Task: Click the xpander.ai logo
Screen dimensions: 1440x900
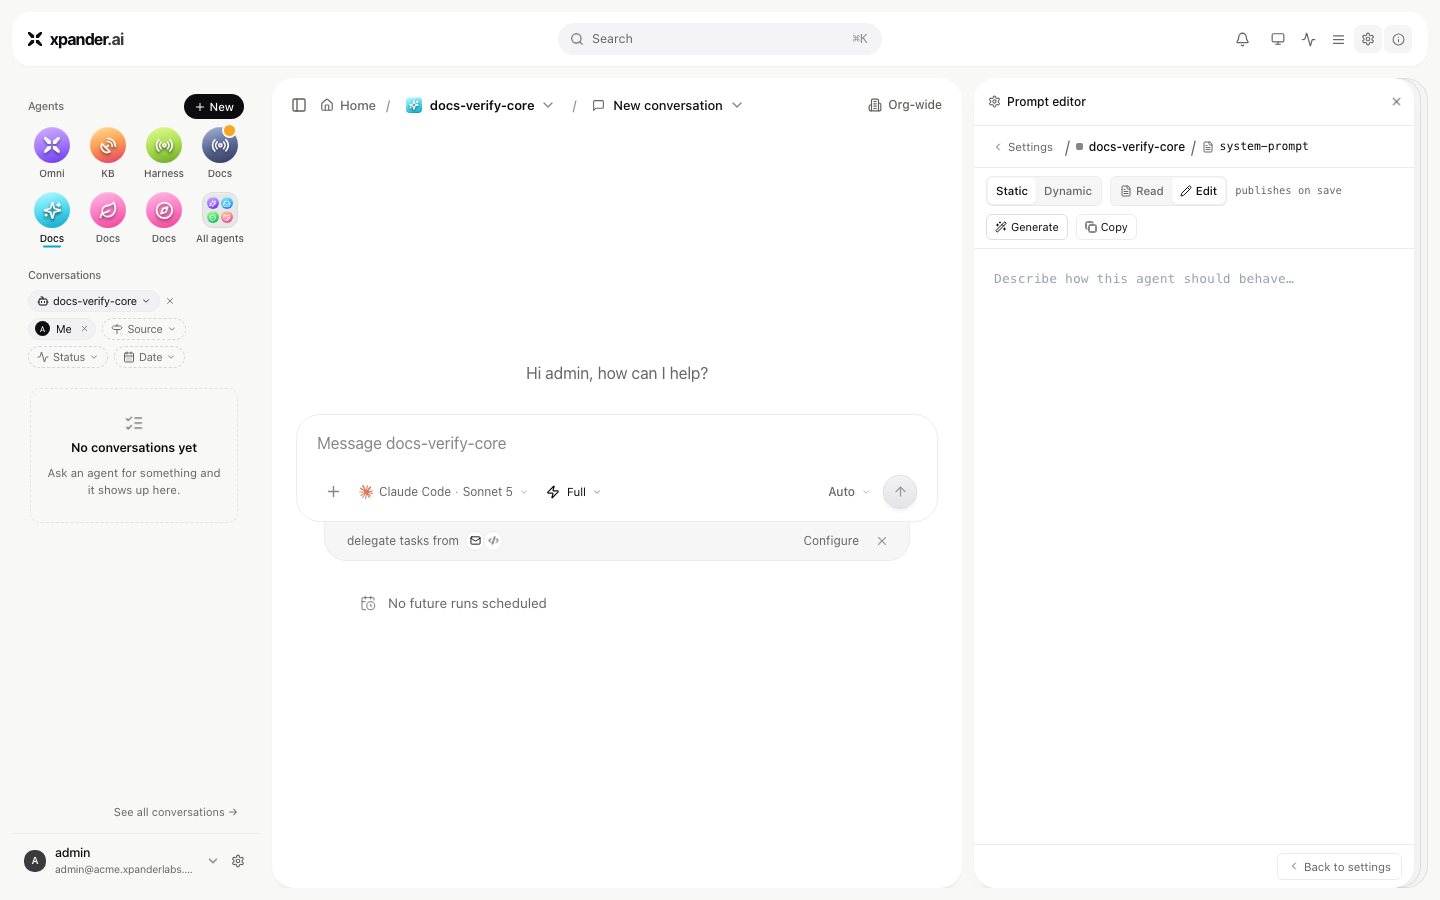Action: 76,39
